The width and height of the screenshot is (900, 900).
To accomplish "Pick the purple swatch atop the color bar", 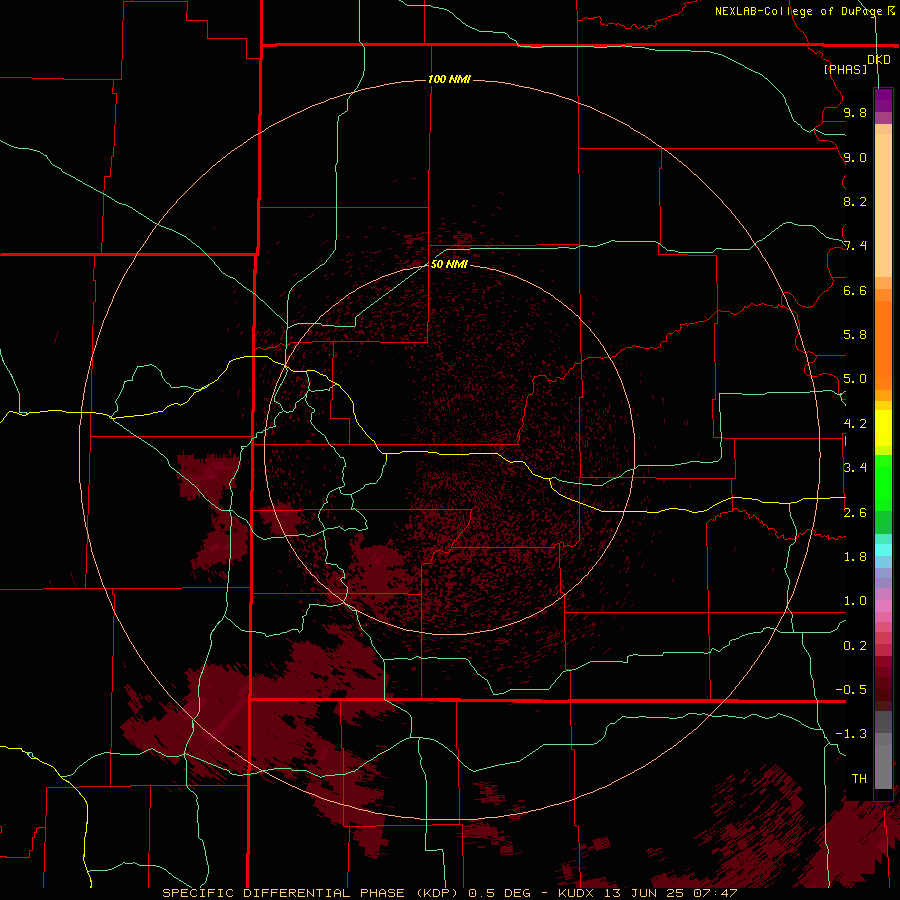I will [x=883, y=100].
